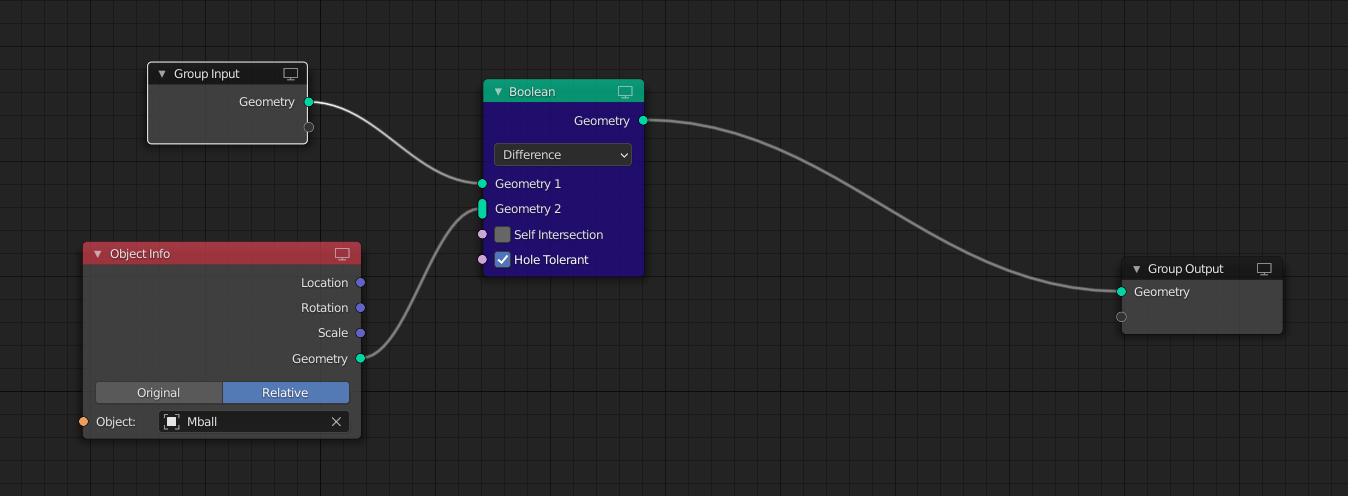1348x496 pixels.
Task: Click the Scale output socket
Action: click(360, 333)
